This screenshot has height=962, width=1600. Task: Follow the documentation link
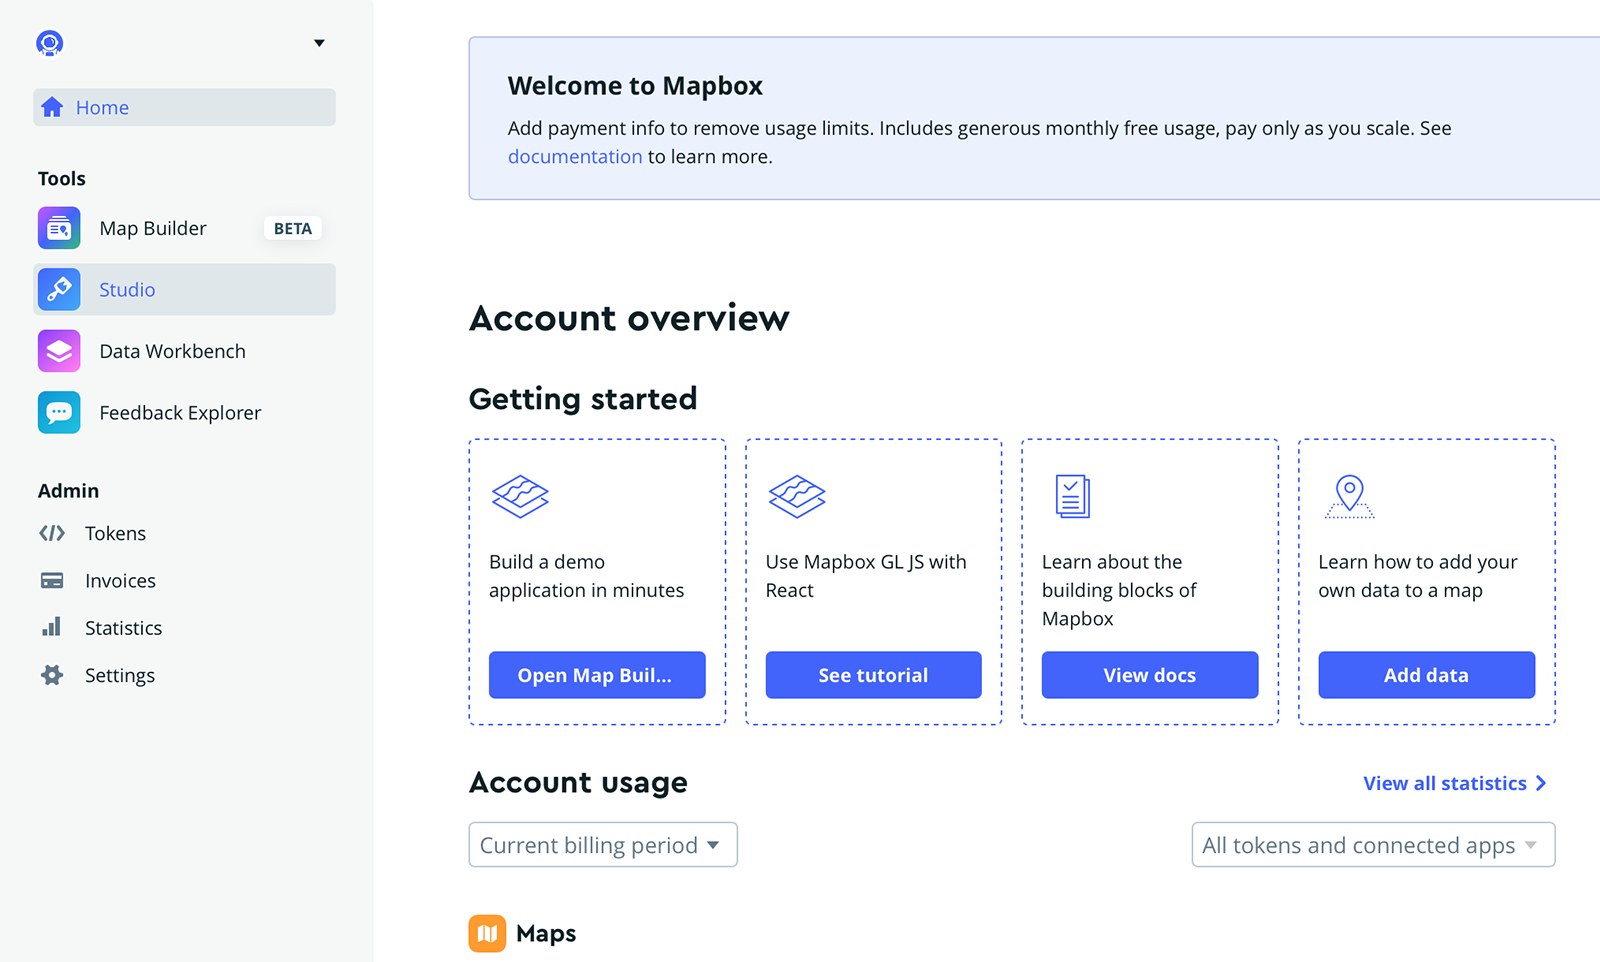(575, 156)
